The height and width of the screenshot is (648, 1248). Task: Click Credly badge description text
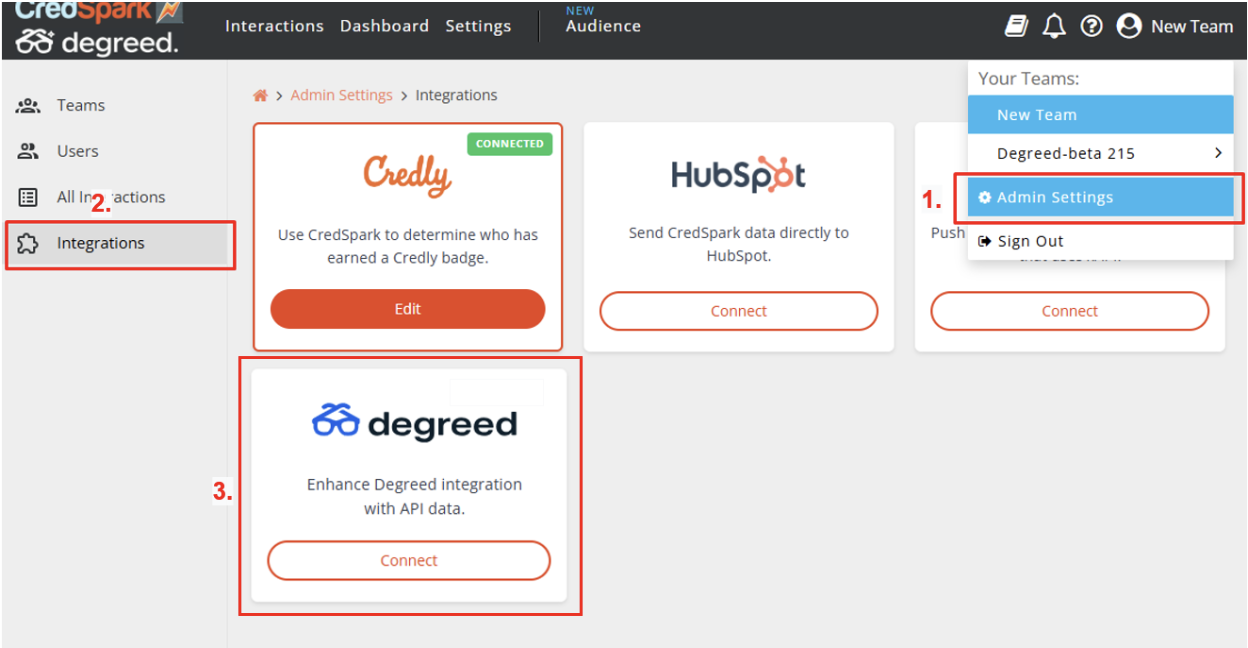coord(408,246)
